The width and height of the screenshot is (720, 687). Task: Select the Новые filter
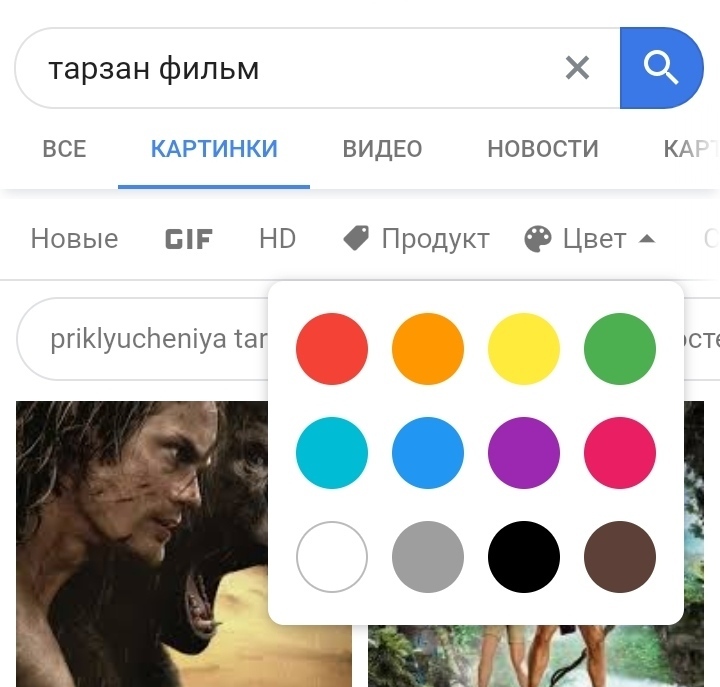[74, 239]
